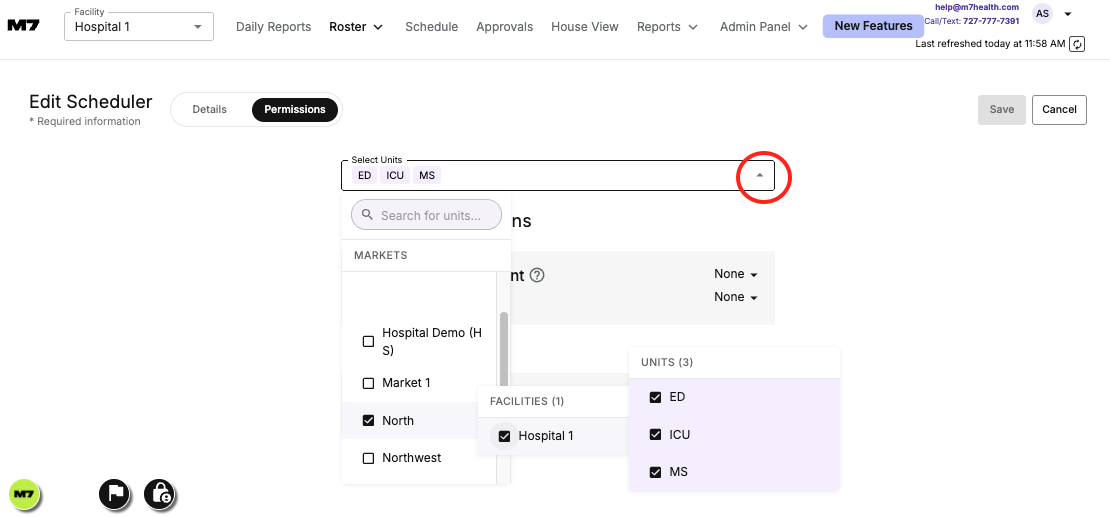Viewport: 1110px width, 517px height.
Task: Click the lock floating icon
Action: [x=160, y=493]
